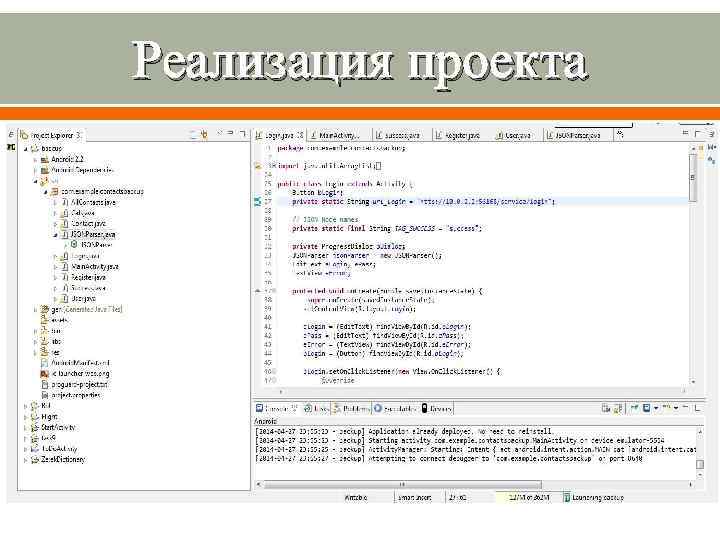Screen dimensions: 720x540
Task: Select Contact.java in Project Explorer
Action: 89,224
